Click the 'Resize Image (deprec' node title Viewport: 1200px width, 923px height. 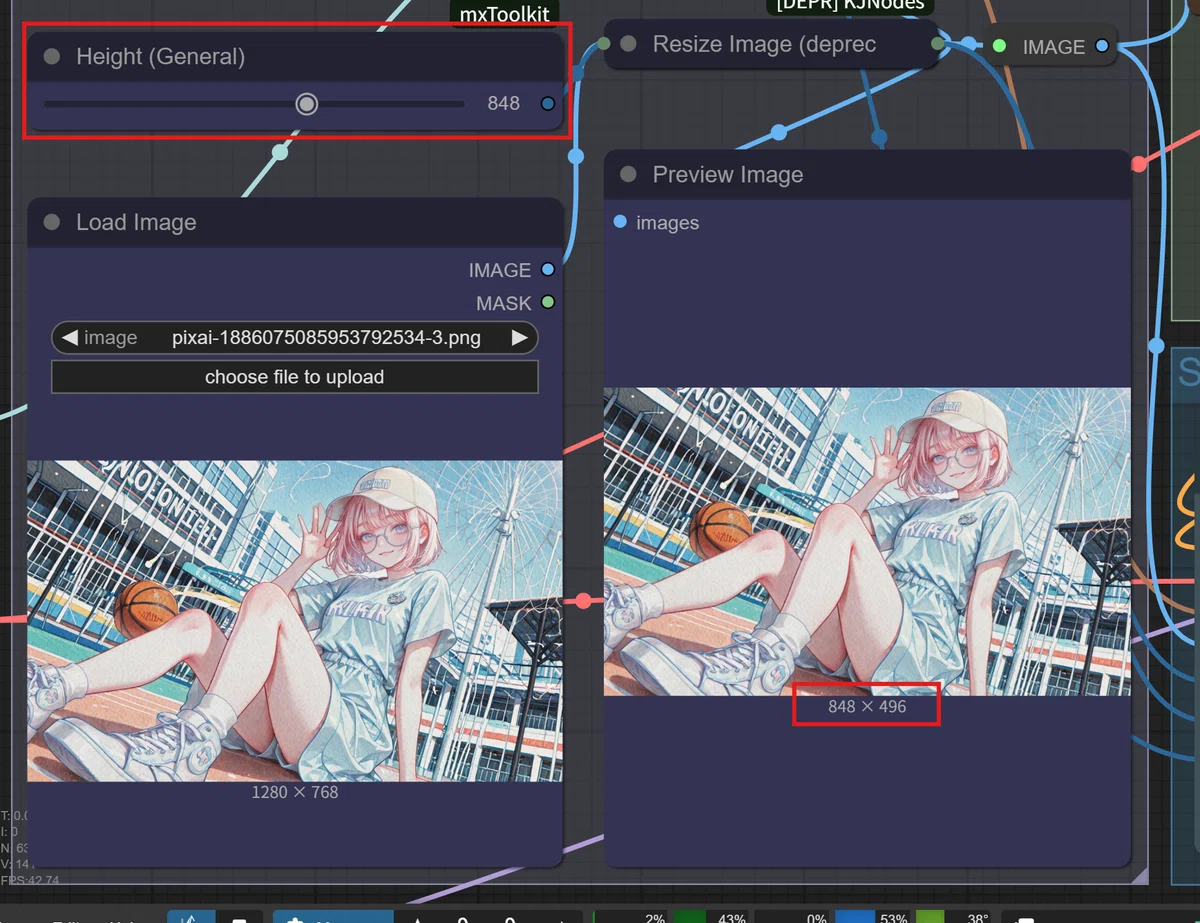click(765, 44)
